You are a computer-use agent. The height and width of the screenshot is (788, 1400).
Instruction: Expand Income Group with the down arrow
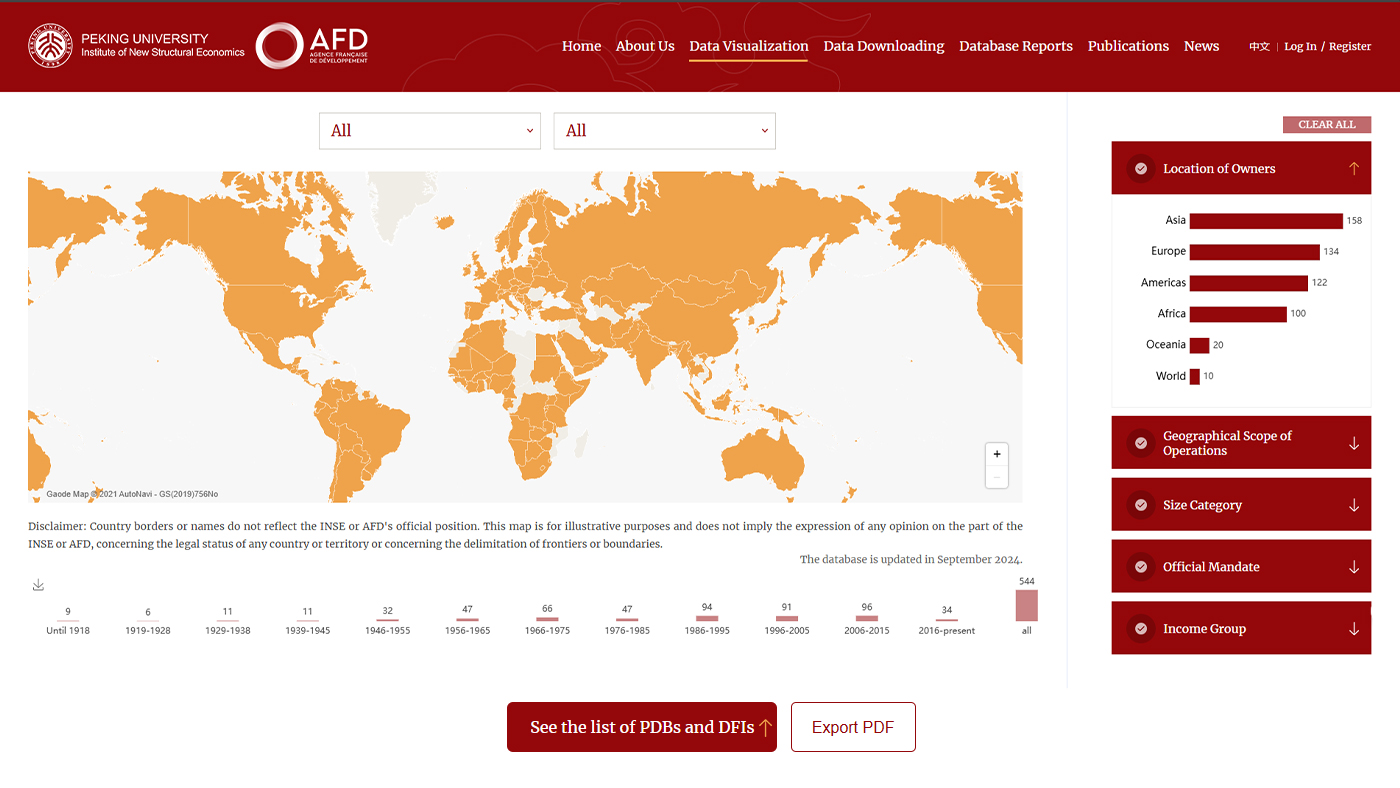click(1353, 629)
